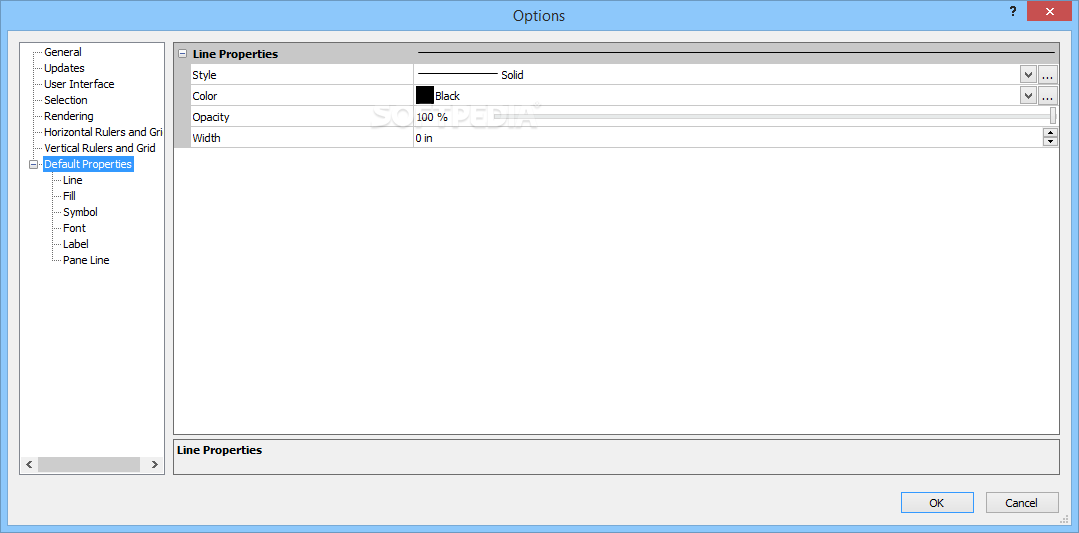Open Rendering options
Screen dimensions: 1079x533
(69, 116)
